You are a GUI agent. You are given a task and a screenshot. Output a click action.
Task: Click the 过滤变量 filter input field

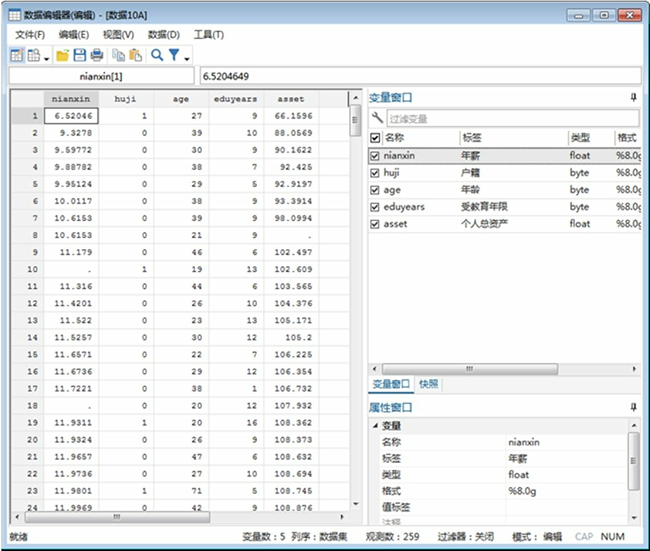(510, 118)
